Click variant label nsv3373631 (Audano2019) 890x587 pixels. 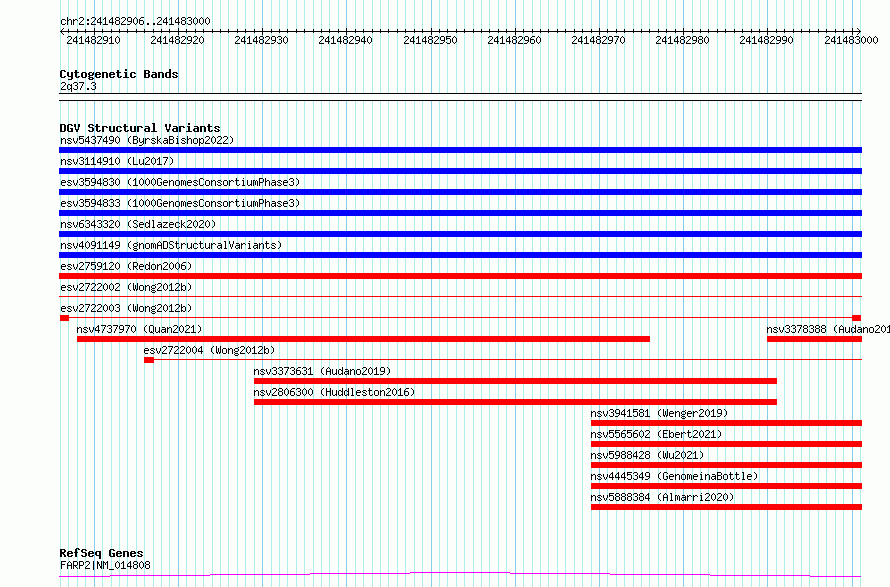click(322, 371)
